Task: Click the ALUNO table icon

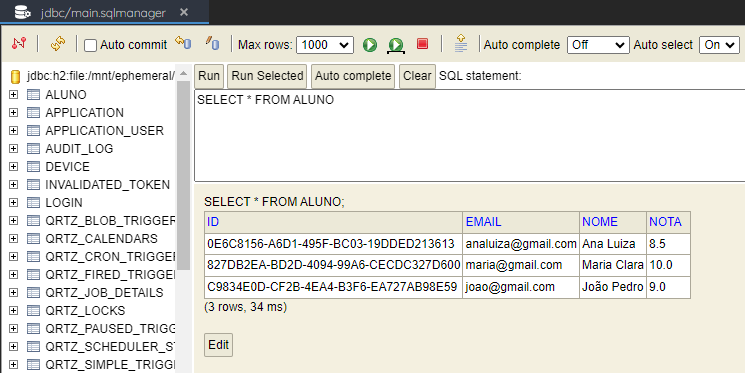Action: click(33, 95)
